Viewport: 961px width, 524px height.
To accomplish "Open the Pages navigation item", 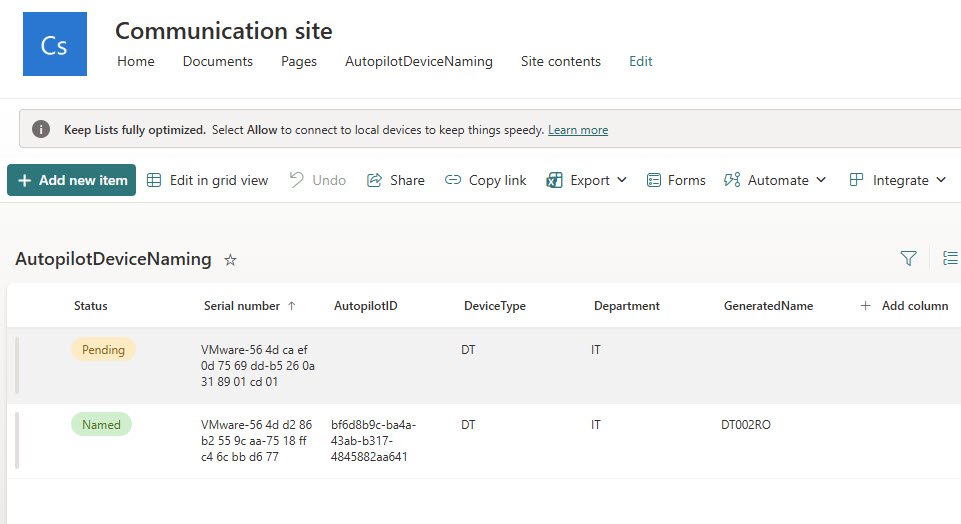I will coord(299,61).
